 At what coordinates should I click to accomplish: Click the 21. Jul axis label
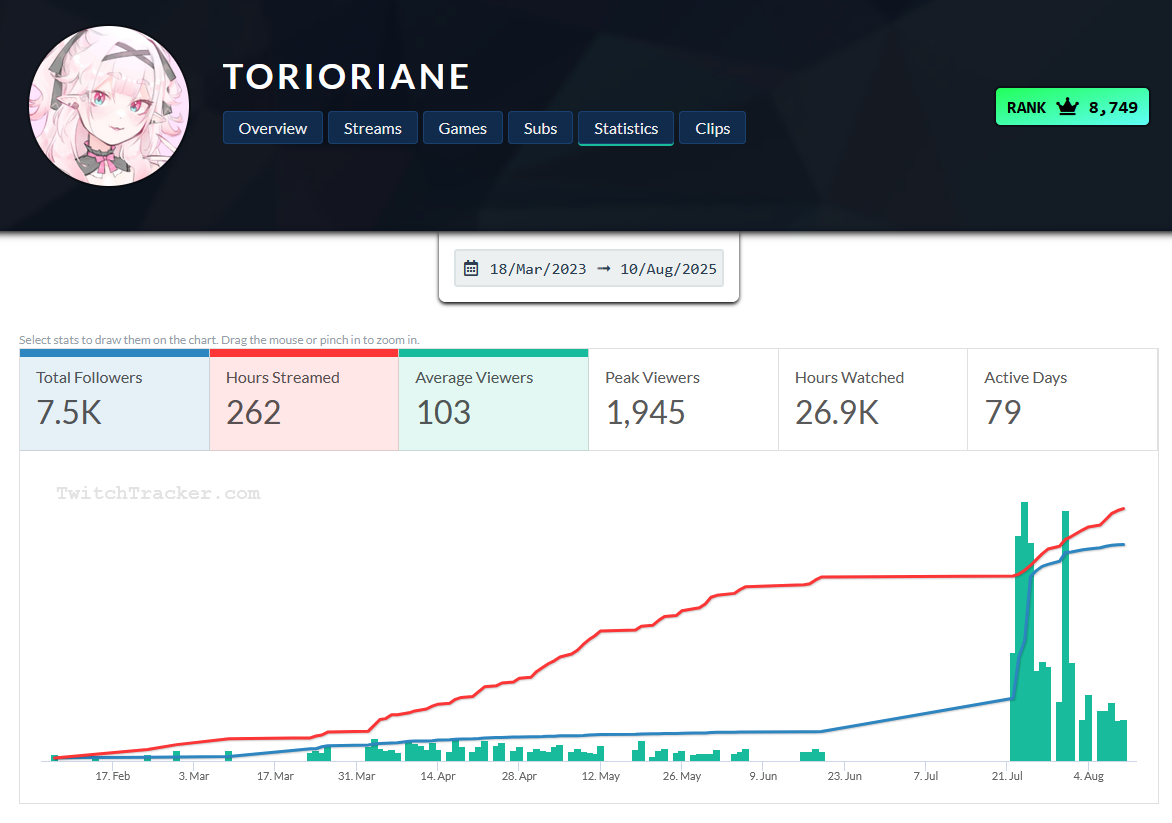pos(1007,776)
